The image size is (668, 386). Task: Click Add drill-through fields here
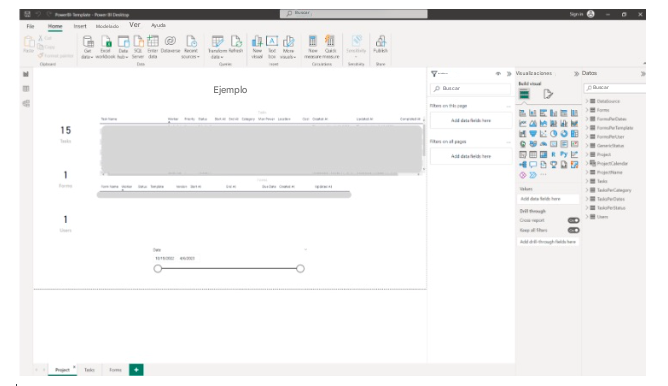point(548,242)
